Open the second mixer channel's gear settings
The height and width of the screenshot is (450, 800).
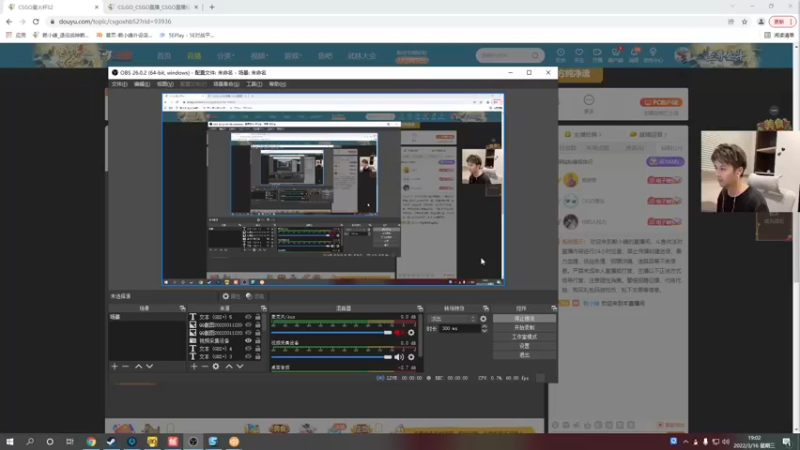411,357
